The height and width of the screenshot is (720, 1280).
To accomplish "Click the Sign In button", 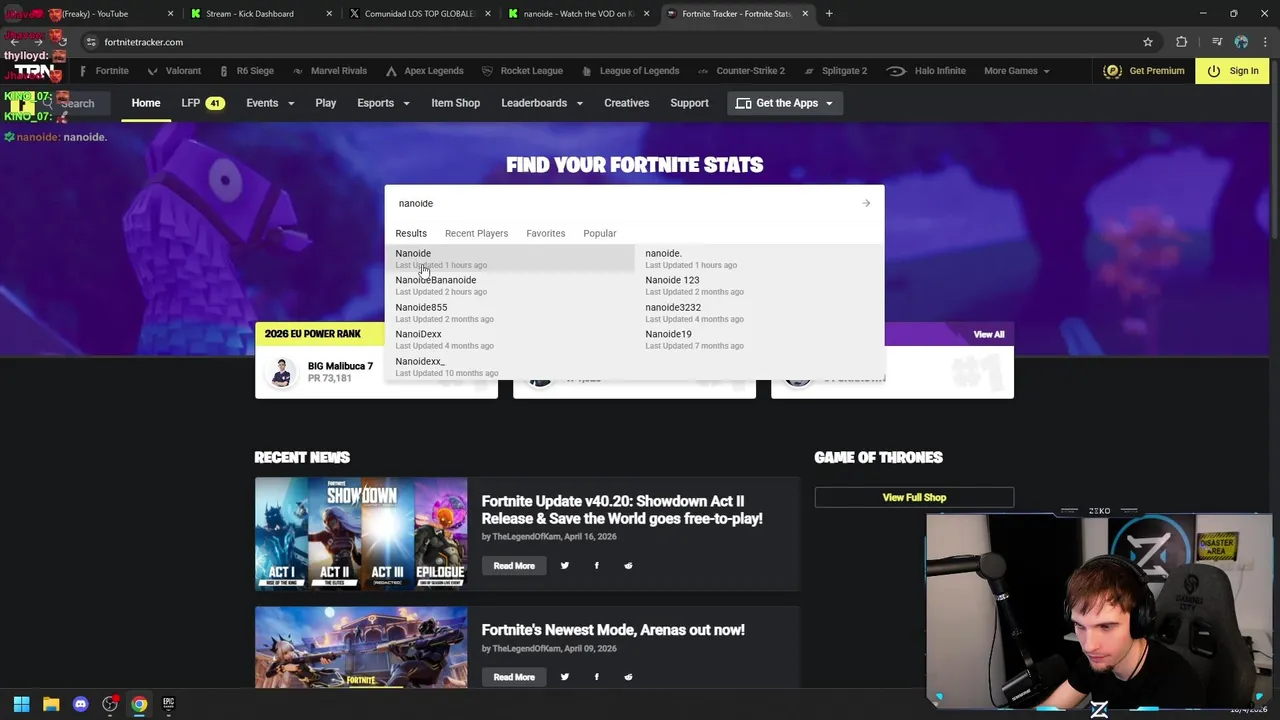I will point(1232,71).
